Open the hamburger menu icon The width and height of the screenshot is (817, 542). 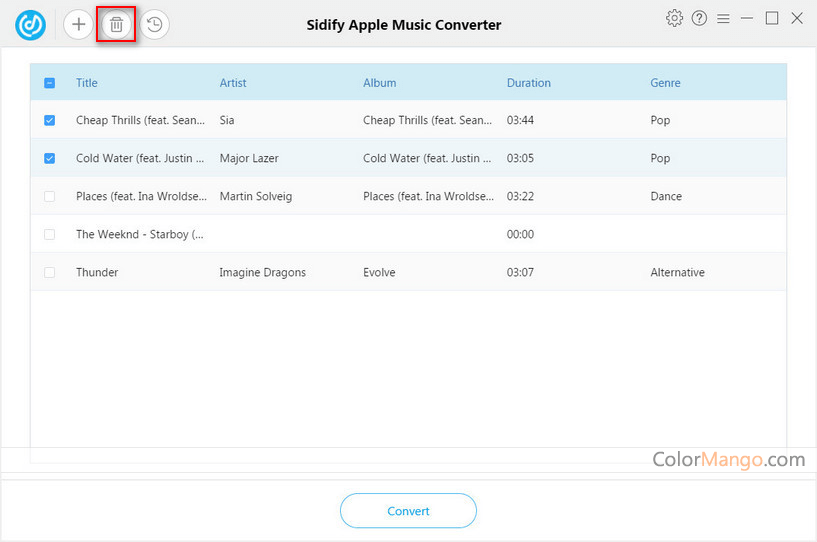pos(723,18)
